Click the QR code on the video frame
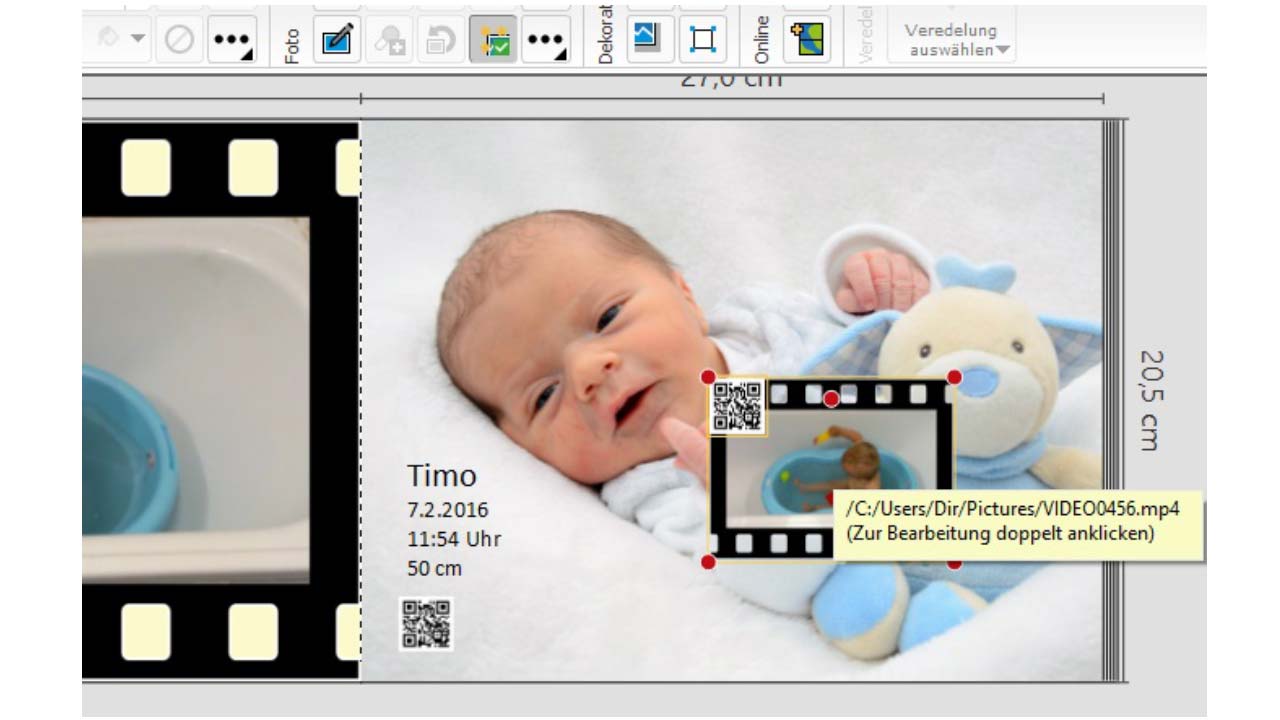This screenshot has height=720, width=1280. (x=738, y=406)
